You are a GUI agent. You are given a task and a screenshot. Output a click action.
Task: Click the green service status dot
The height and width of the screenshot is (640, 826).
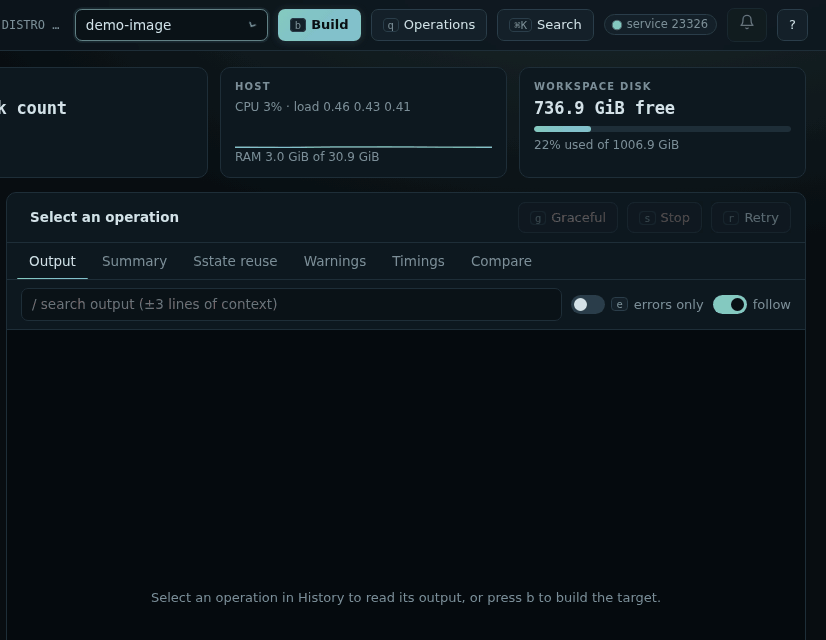pos(617,25)
